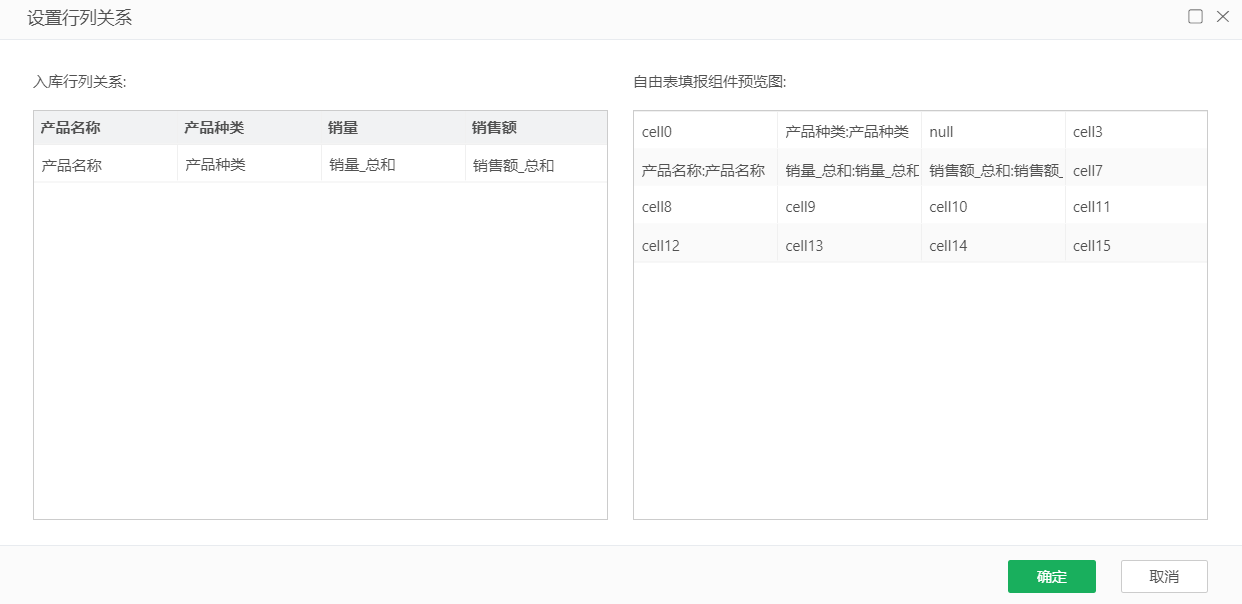Click the 确定 button

tap(1051, 577)
